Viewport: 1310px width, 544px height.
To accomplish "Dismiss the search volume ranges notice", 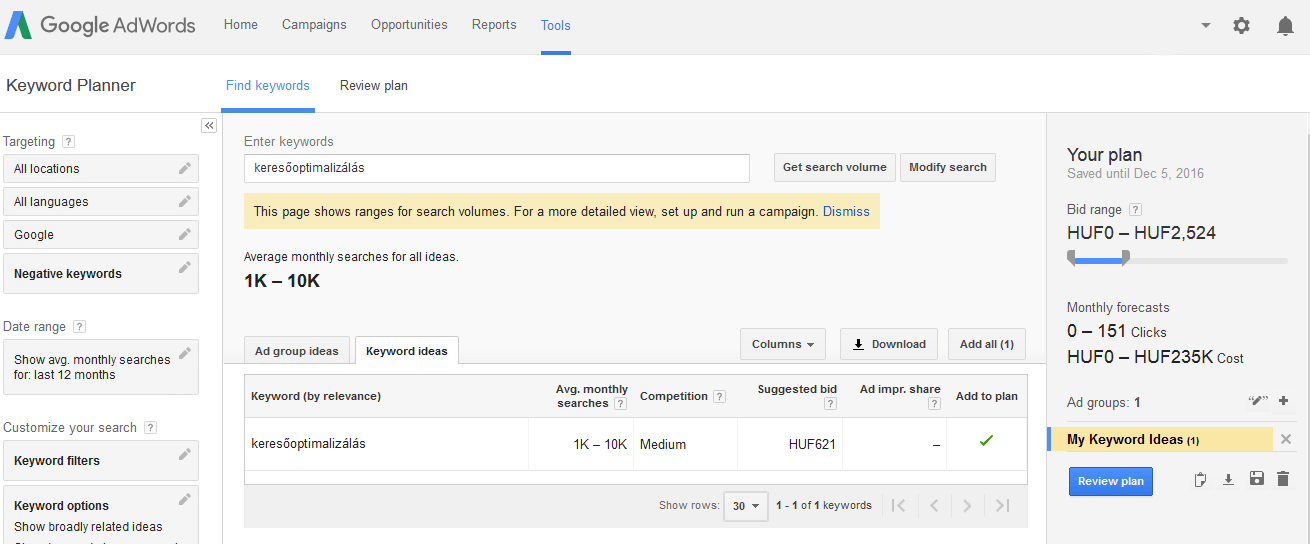I will [x=846, y=212].
